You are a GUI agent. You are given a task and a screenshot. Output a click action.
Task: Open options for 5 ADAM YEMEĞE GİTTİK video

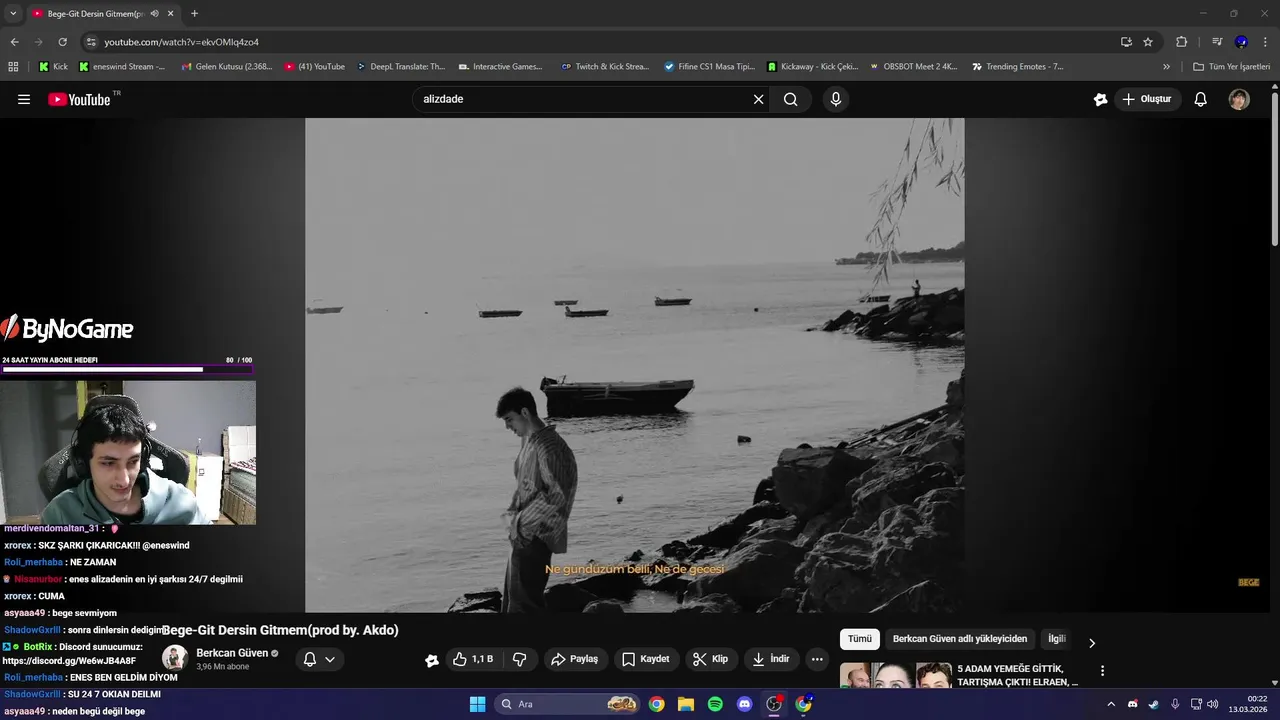[1102, 671]
